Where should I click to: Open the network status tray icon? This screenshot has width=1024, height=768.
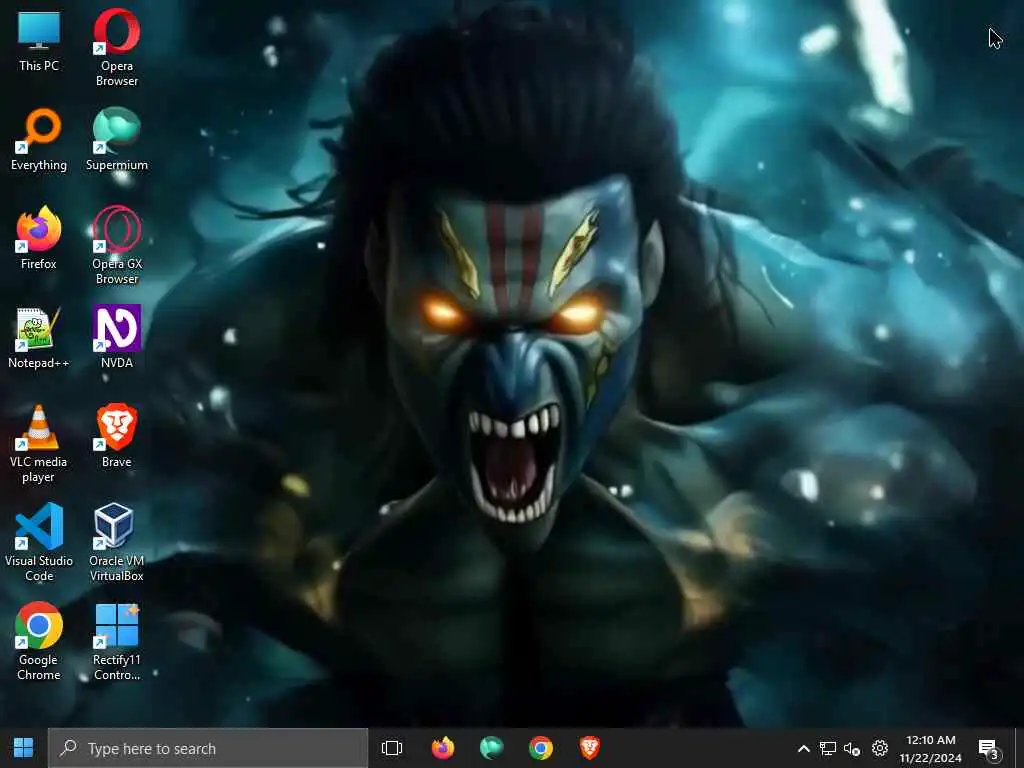click(828, 748)
